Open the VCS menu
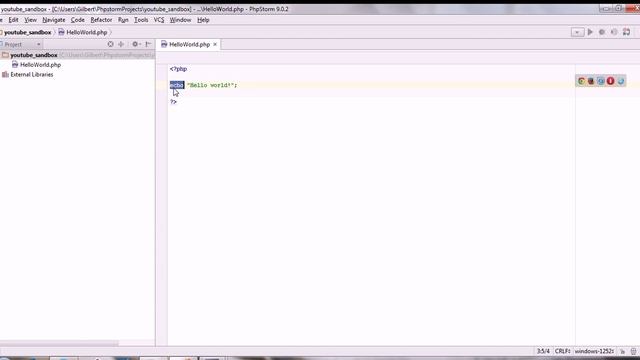The image size is (640, 360). click(159, 20)
